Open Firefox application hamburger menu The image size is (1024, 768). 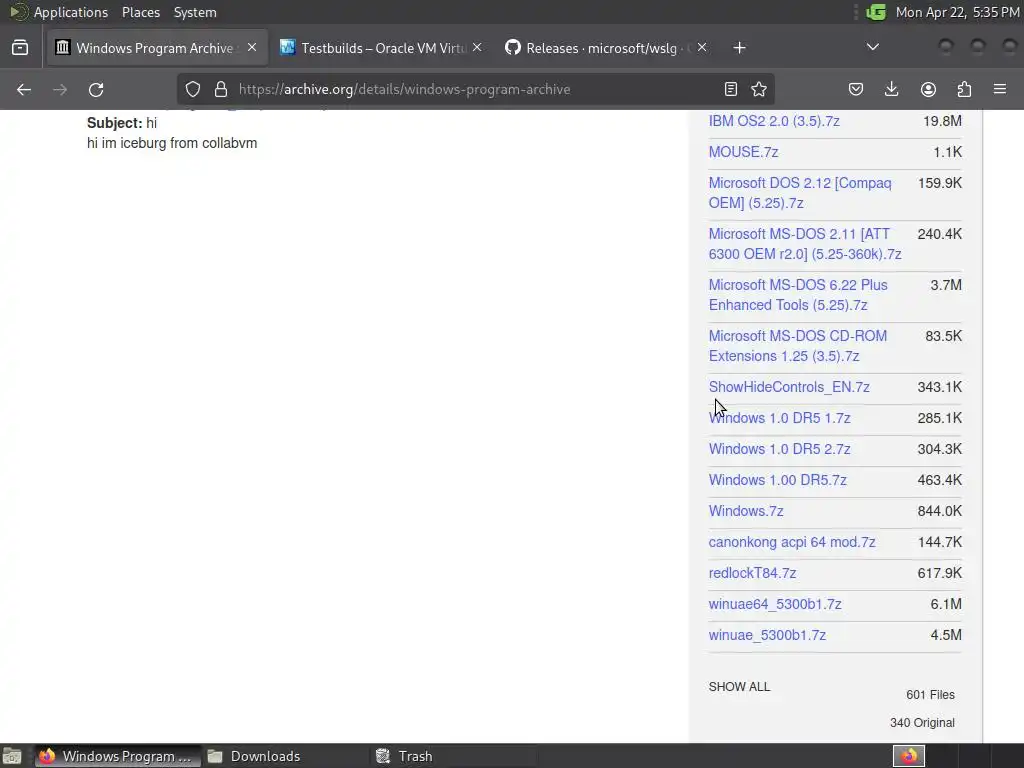[1000, 89]
